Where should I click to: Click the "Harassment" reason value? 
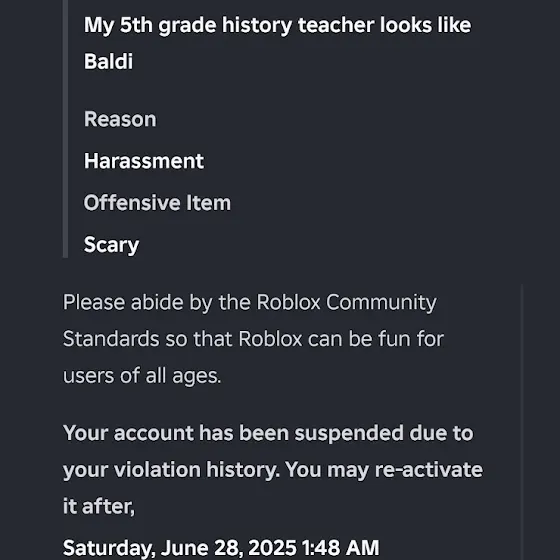[x=144, y=161]
